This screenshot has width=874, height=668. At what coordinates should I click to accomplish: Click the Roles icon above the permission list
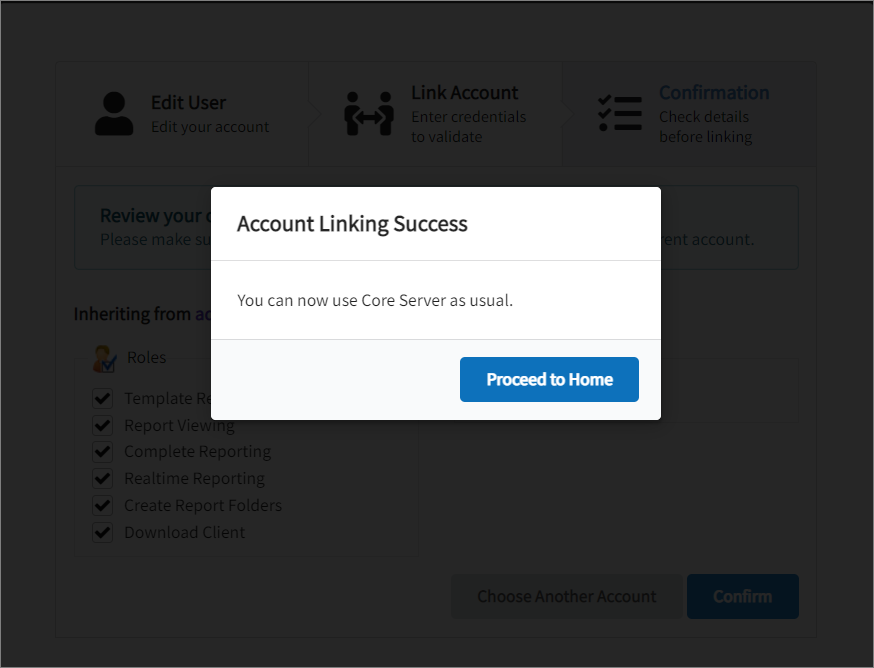(104, 358)
